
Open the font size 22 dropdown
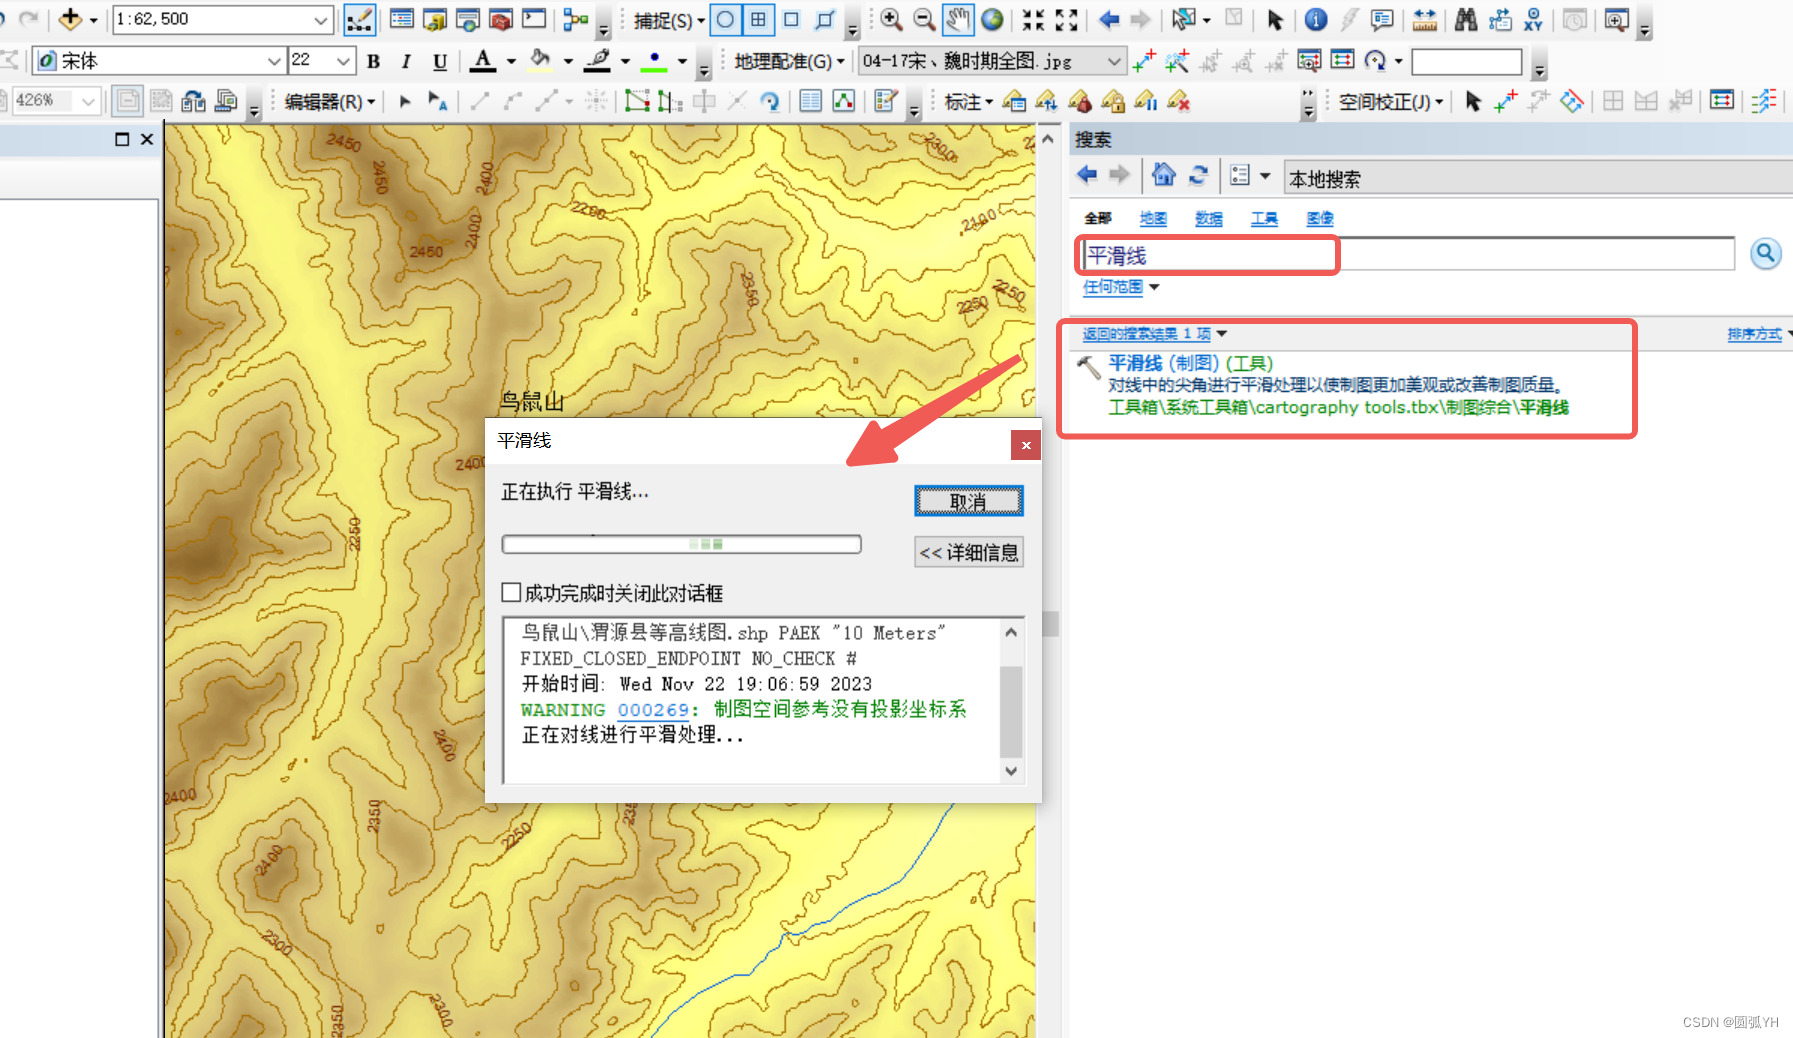pos(344,61)
